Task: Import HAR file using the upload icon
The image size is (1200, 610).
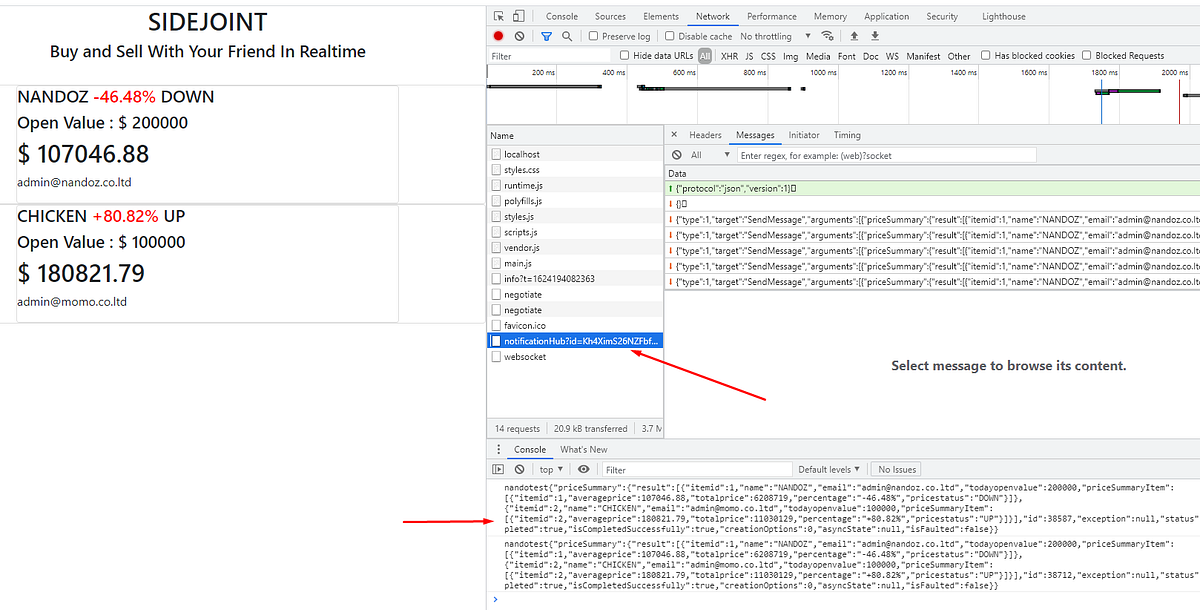Action: pyautogui.click(x=855, y=35)
